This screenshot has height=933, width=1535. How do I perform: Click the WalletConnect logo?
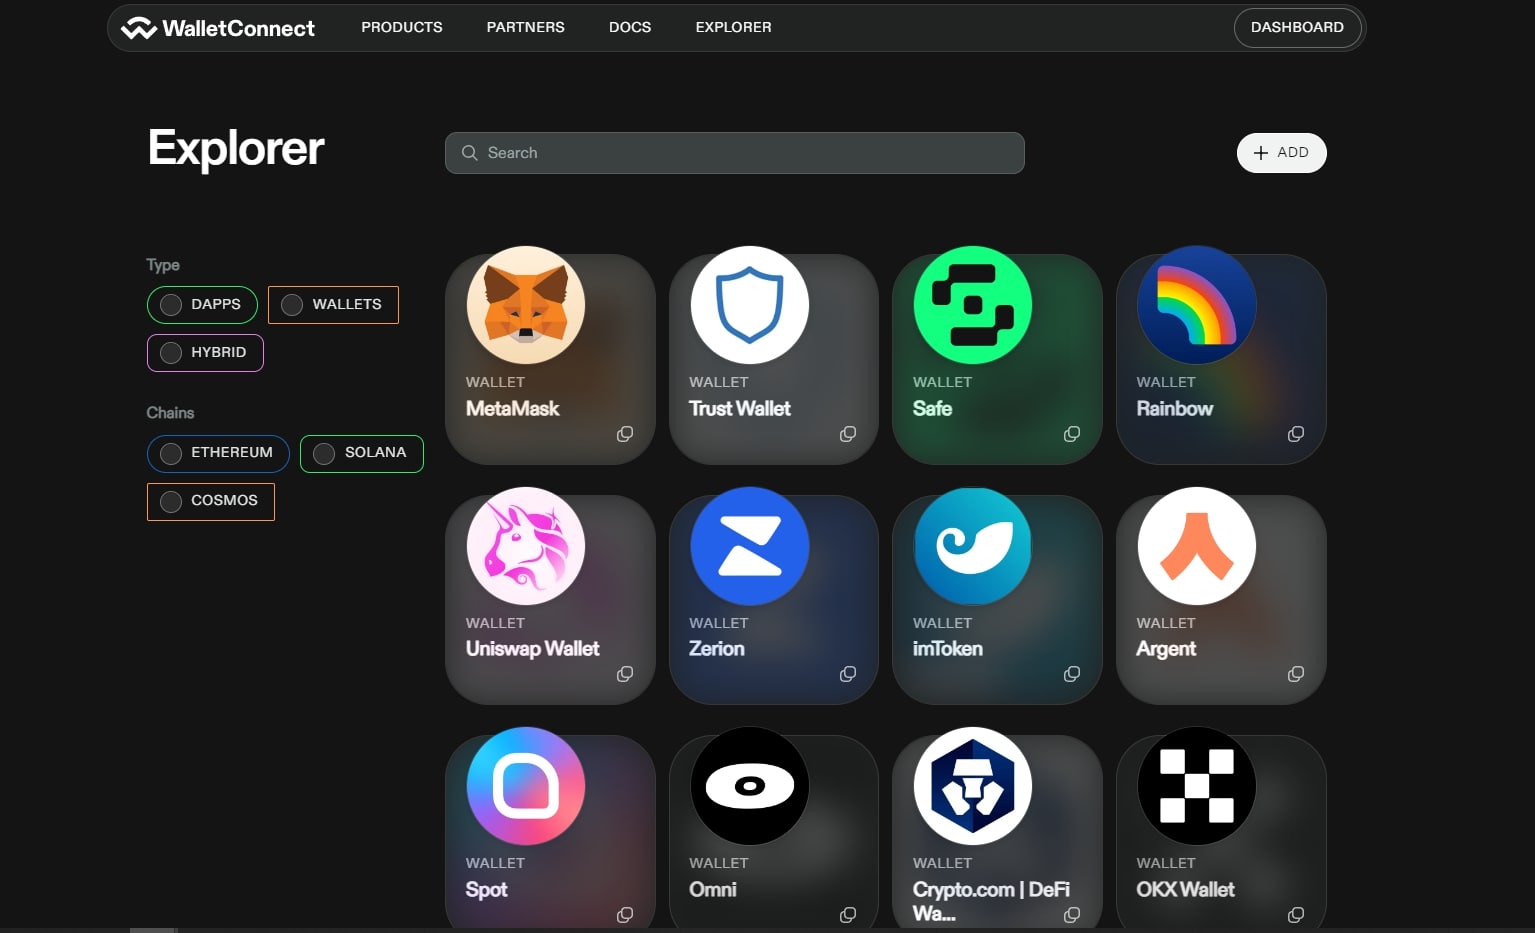218,28
